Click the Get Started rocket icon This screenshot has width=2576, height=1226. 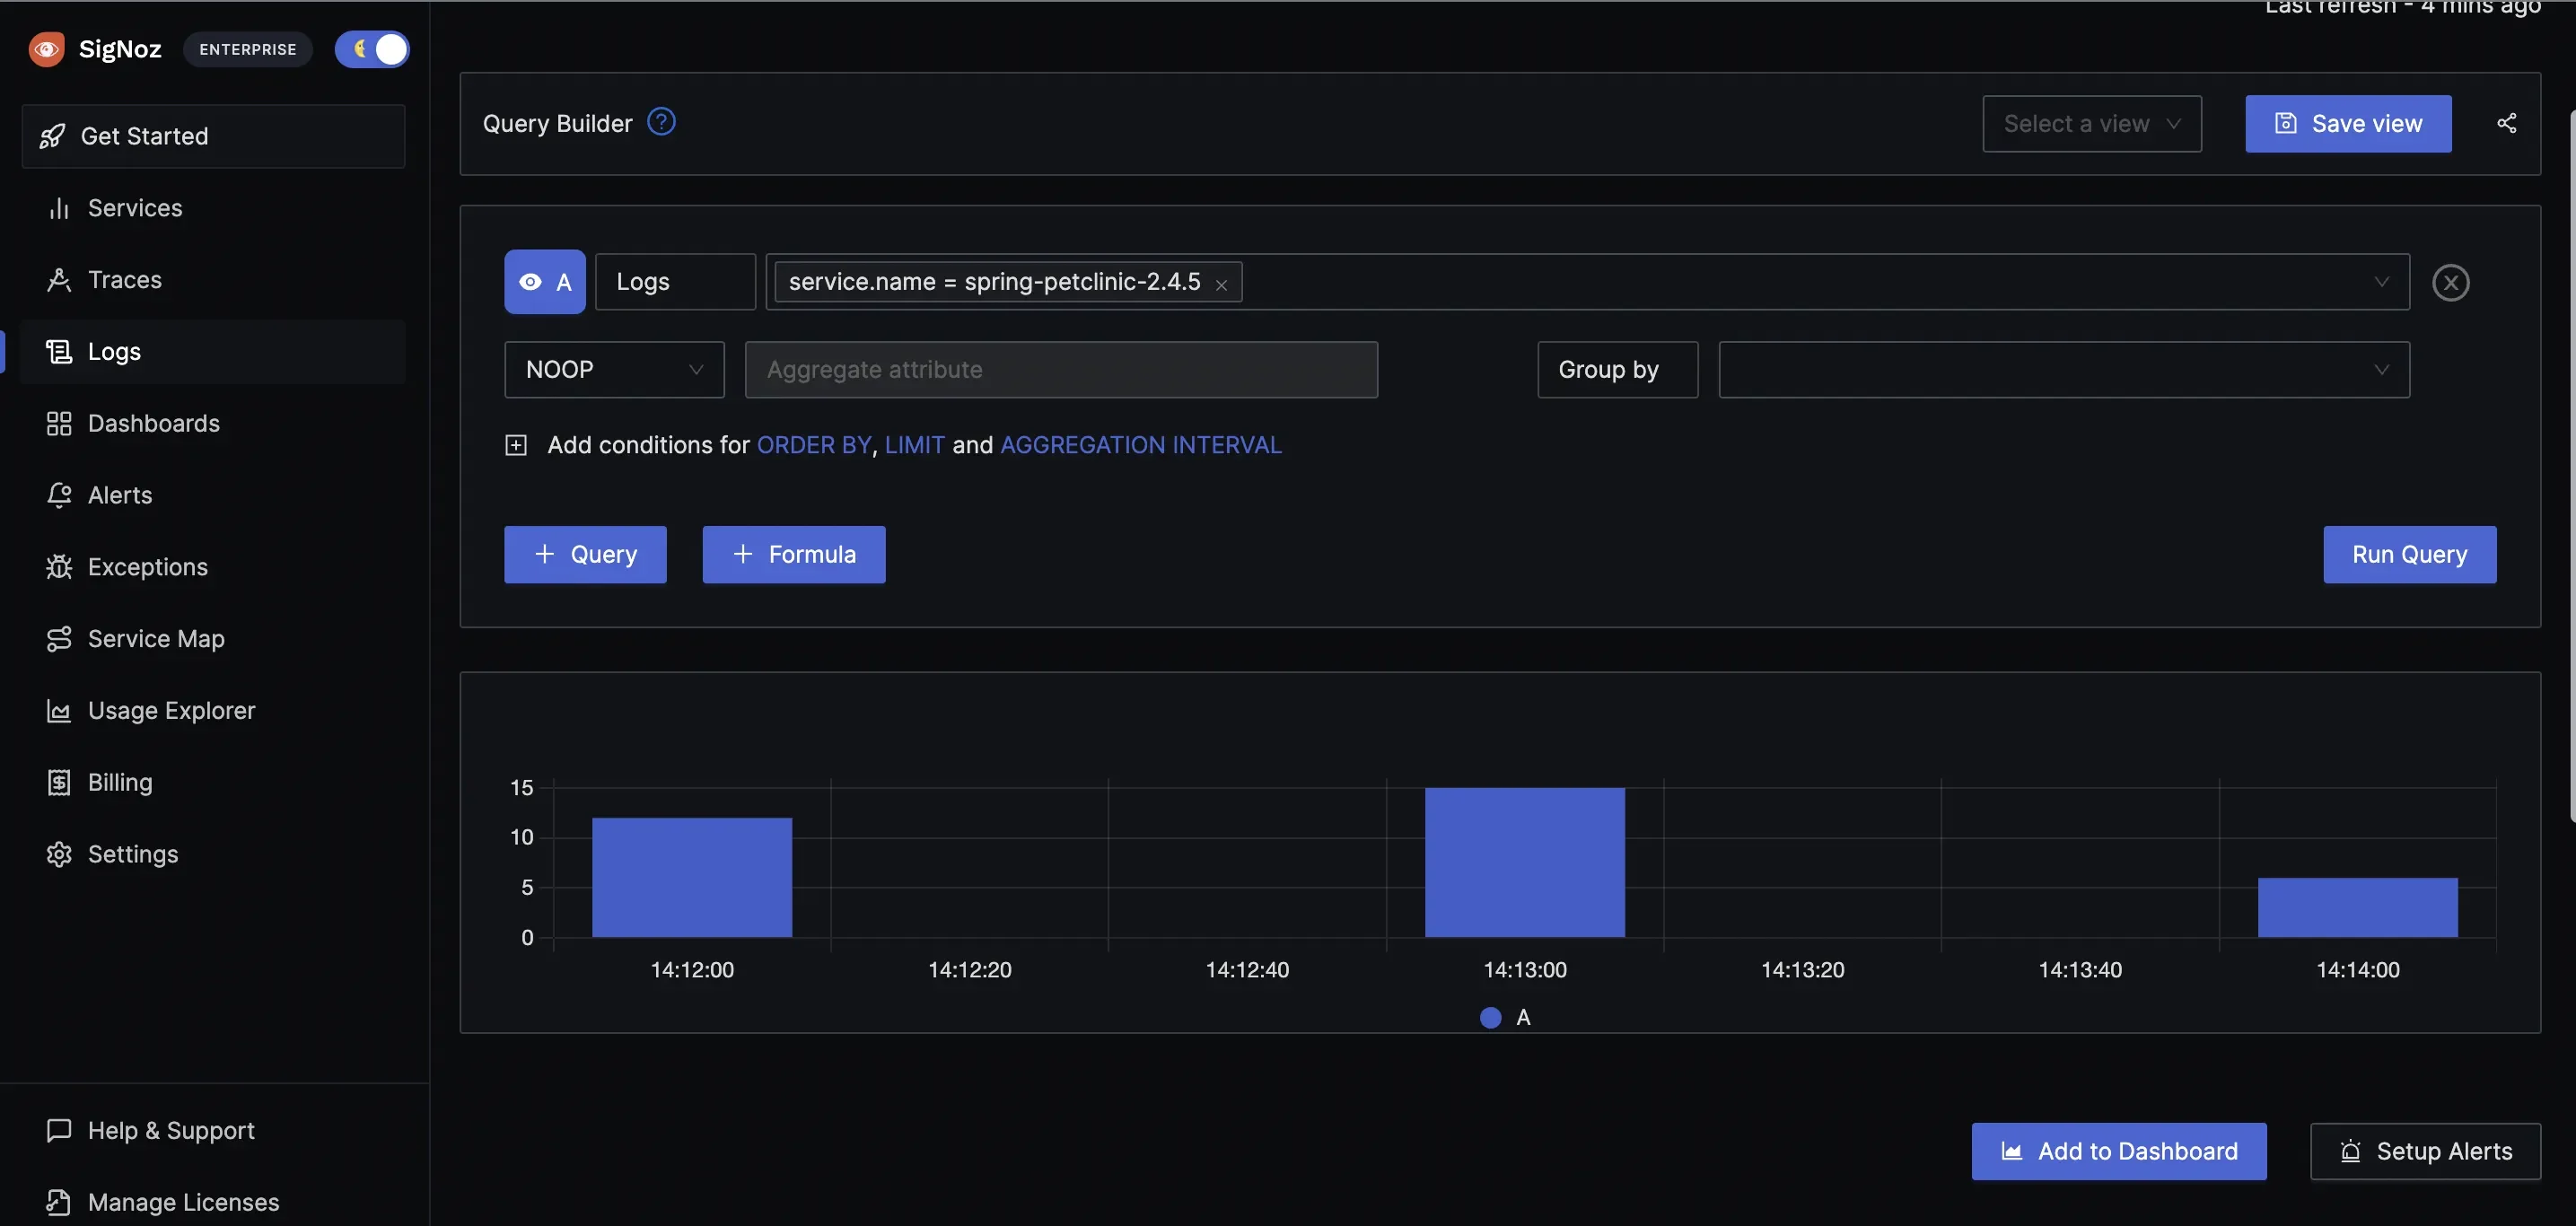(x=52, y=136)
